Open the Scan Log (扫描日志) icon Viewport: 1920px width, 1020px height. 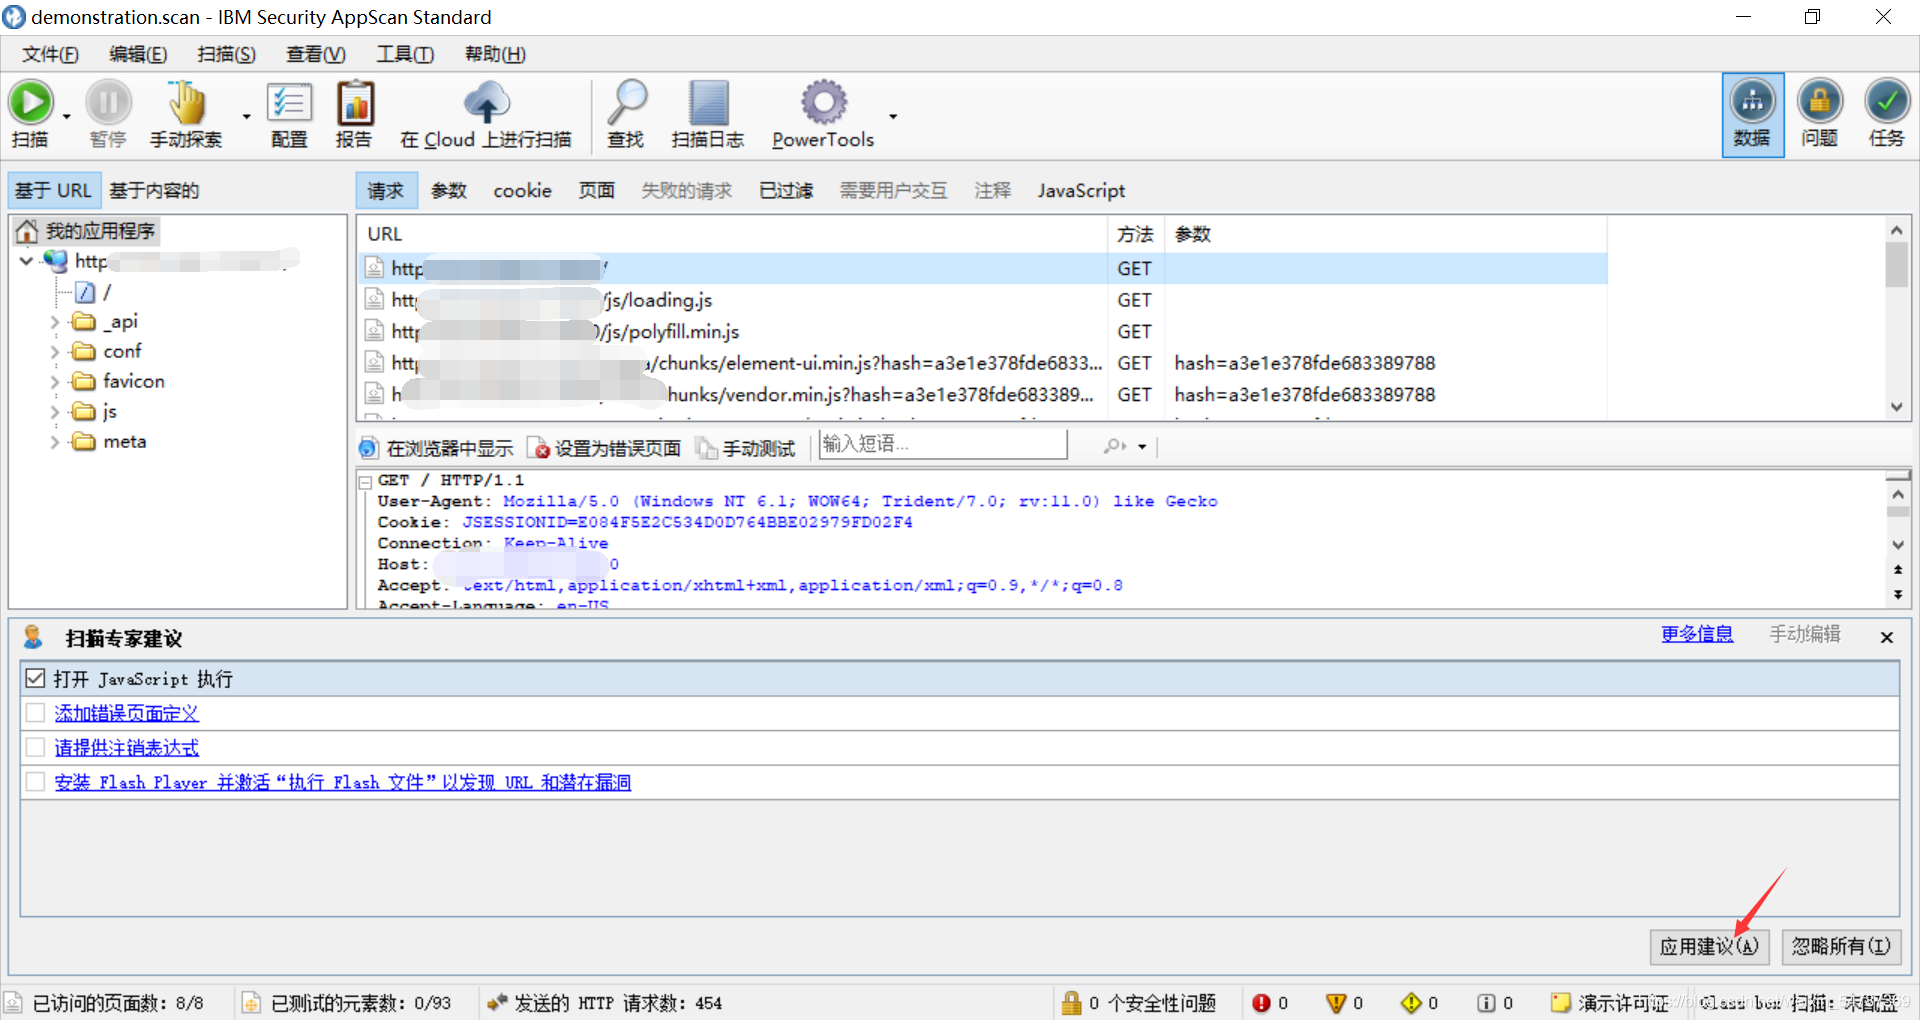tap(709, 102)
